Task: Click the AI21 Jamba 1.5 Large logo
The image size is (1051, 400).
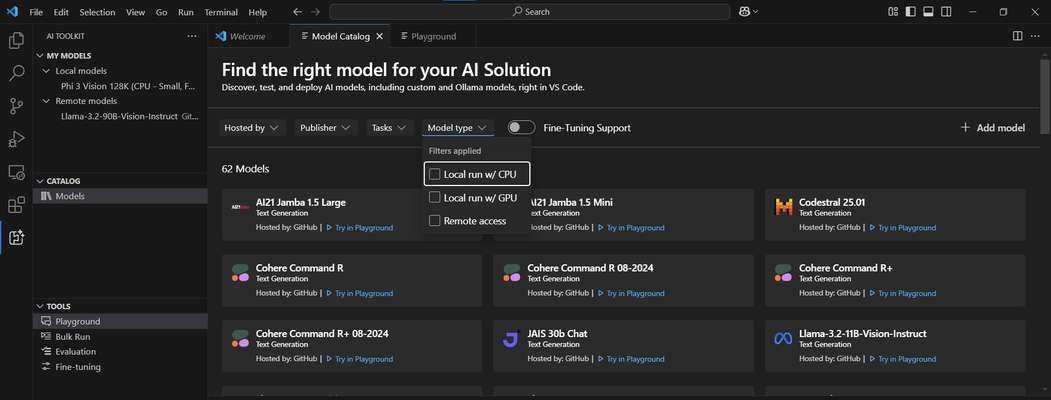Action: [240, 207]
